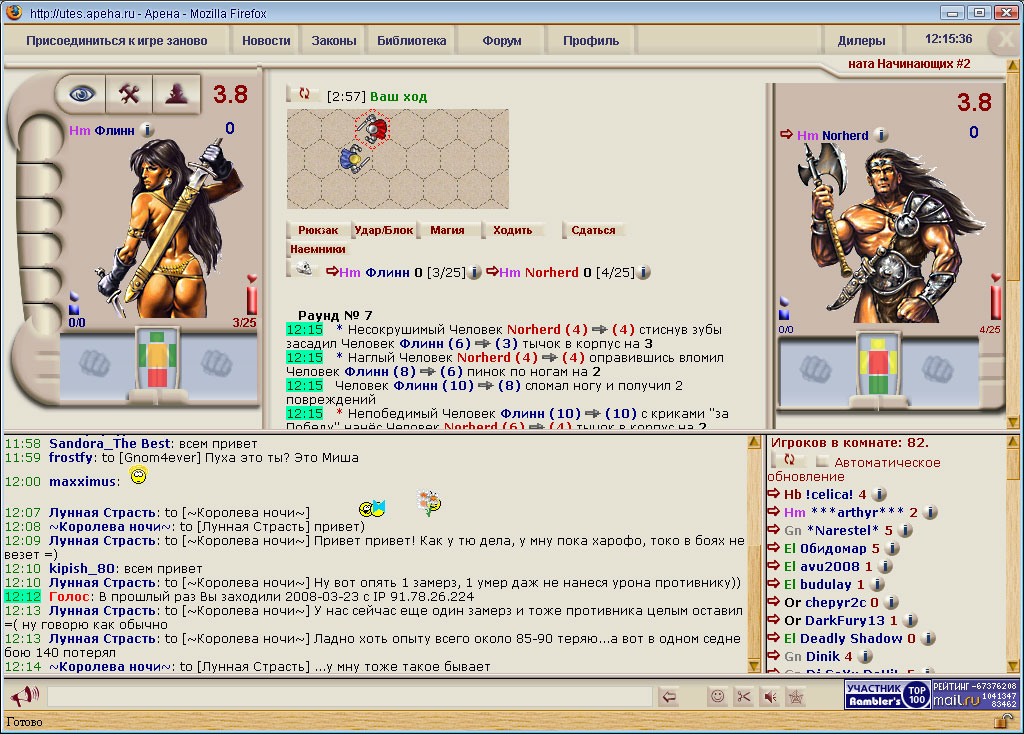
Task: Open Форум menu item
Action: coord(502,40)
